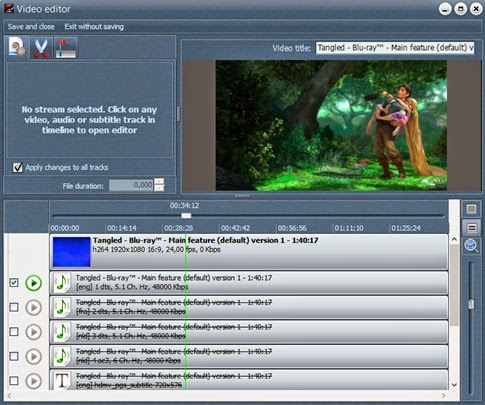Viewport: 485px width, 405px height.
Task: Play the [fra] 2 dts audio track
Action: point(34,307)
